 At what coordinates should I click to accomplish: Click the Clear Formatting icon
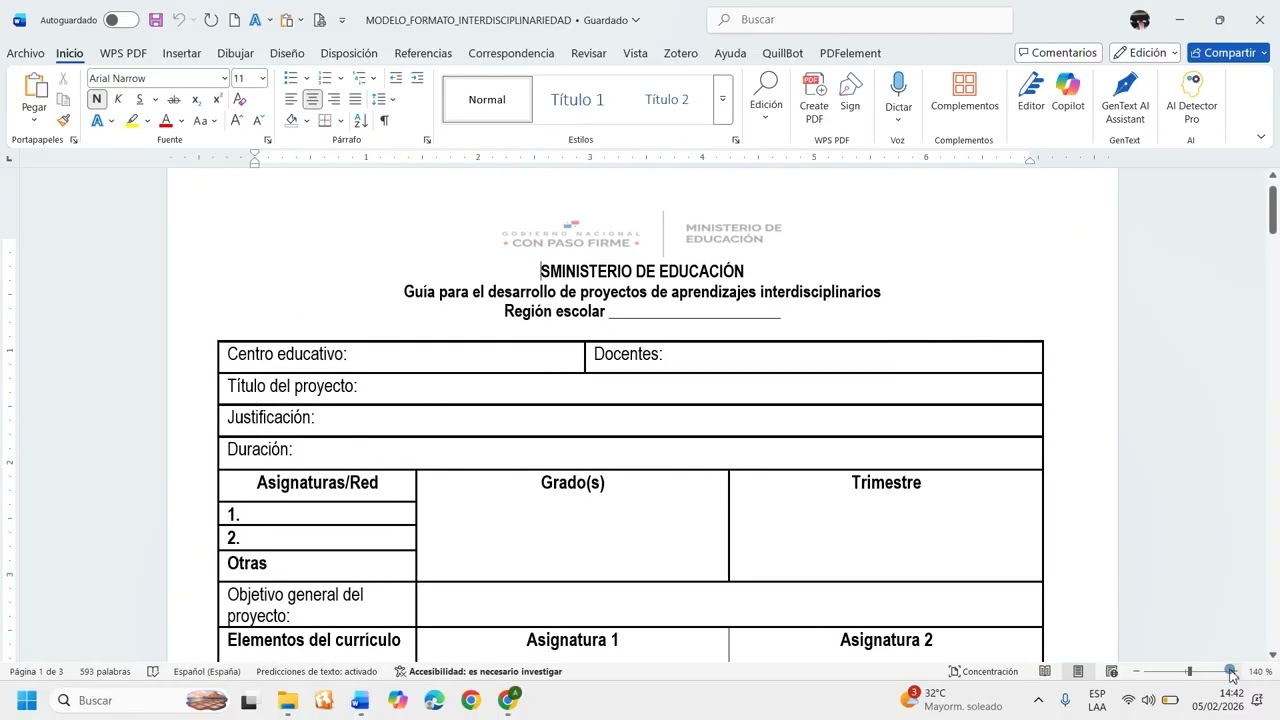240,99
